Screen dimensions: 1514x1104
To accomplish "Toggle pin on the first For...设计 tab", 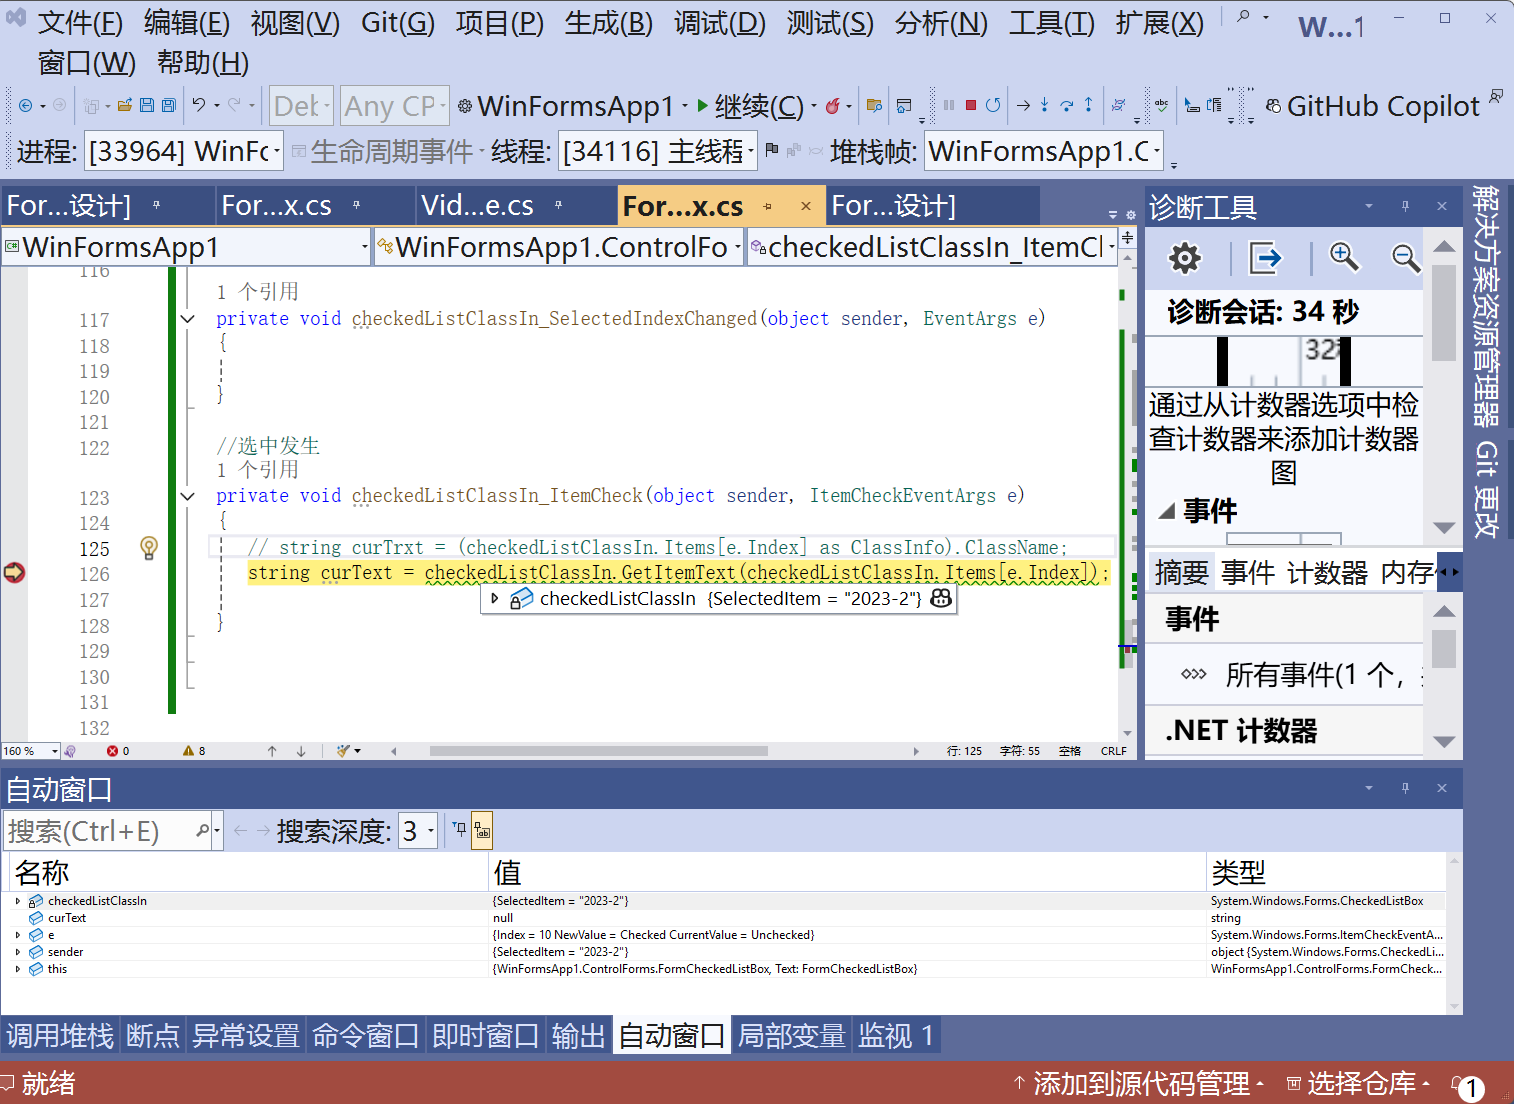I will click(156, 205).
